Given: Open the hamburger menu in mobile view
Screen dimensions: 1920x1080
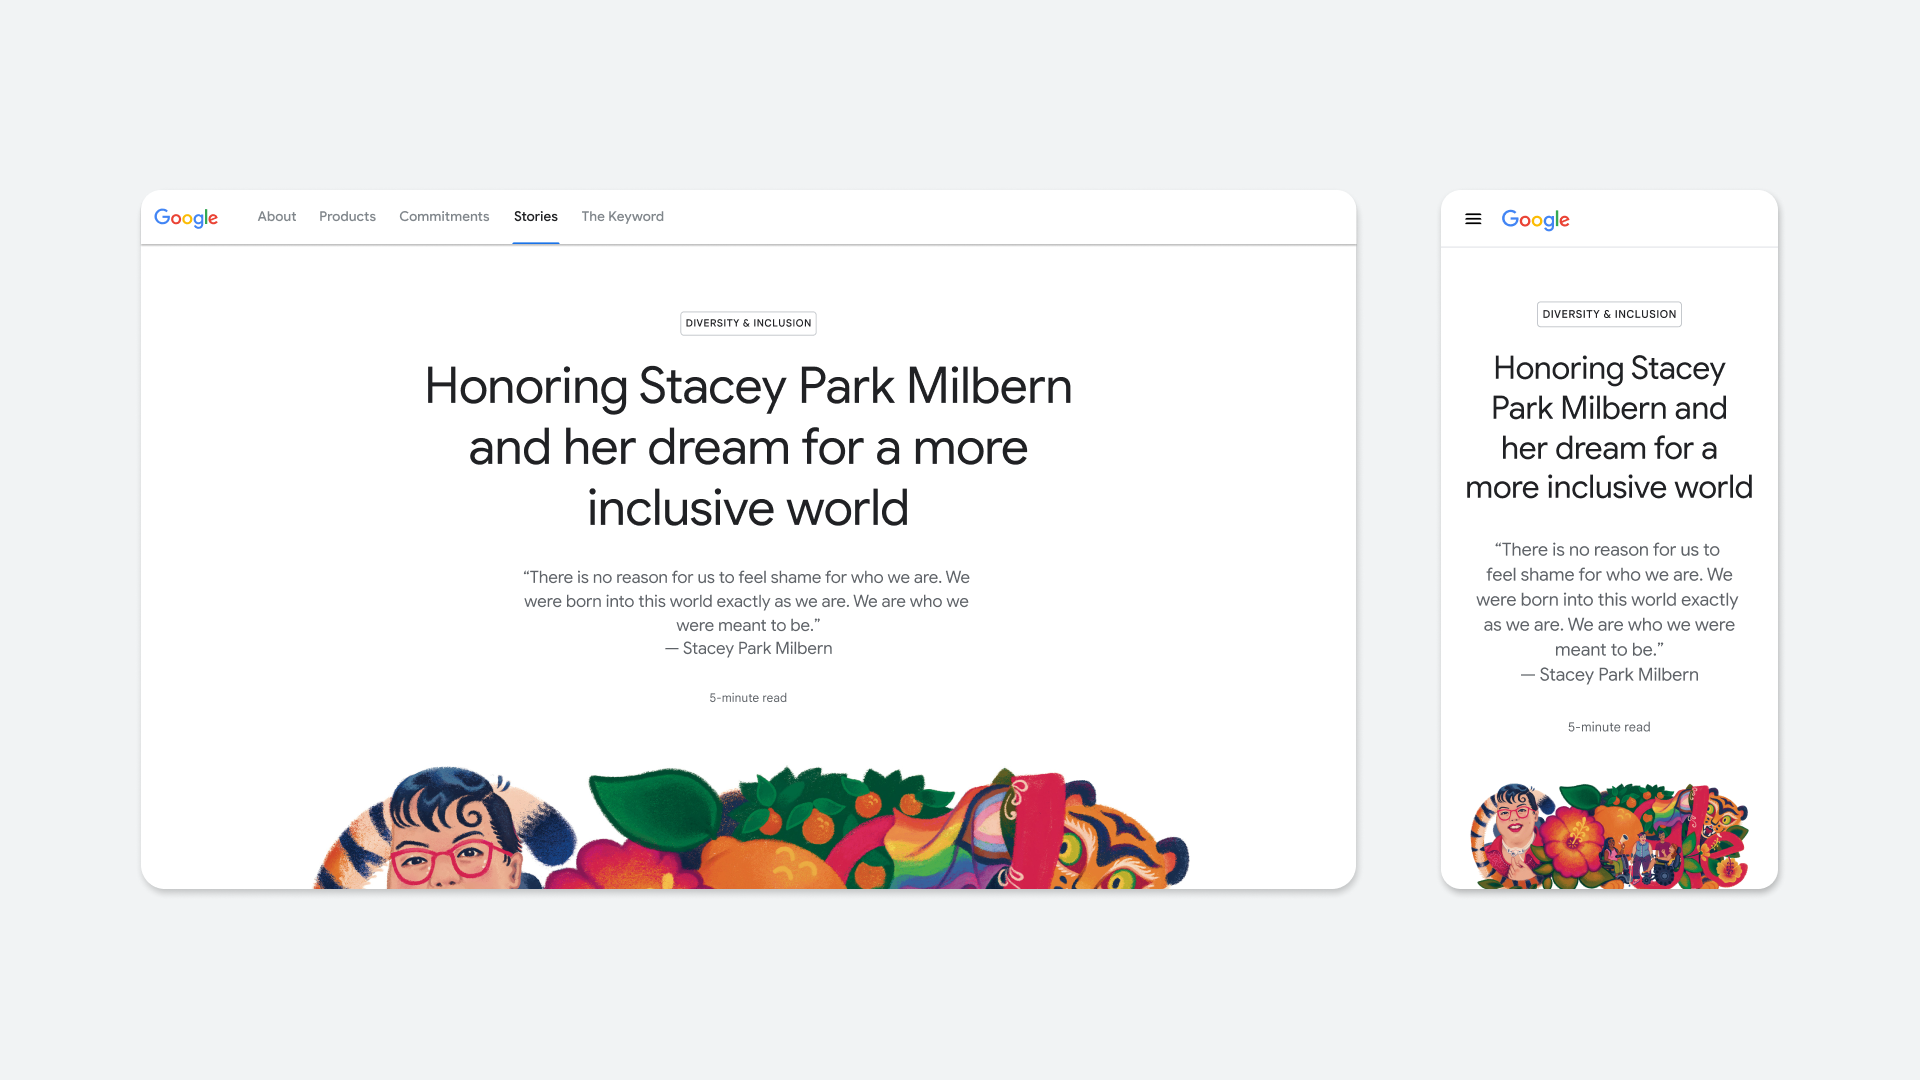Looking at the screenshot, I should coord(1473,219).
